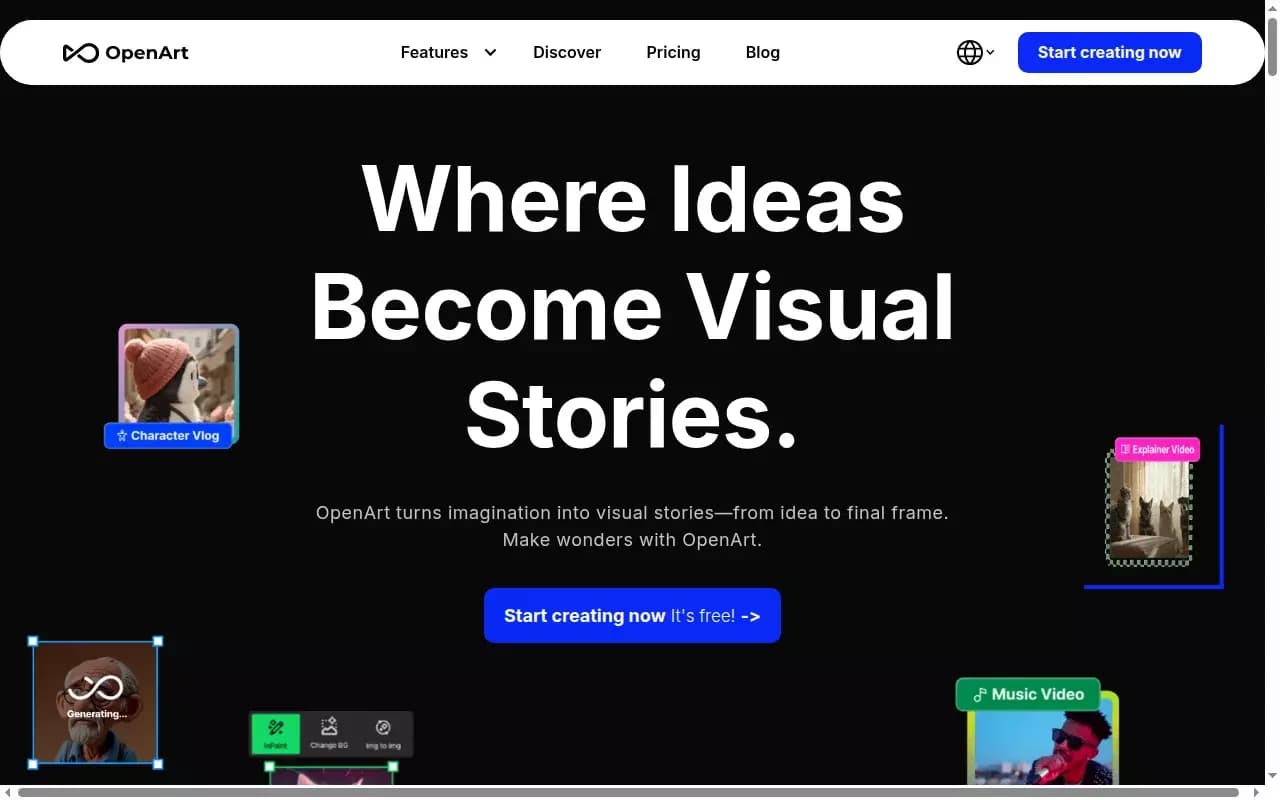Screen dimensions: 1280x800
Task: Open the Features menu
Action: [x=434, y=53]
